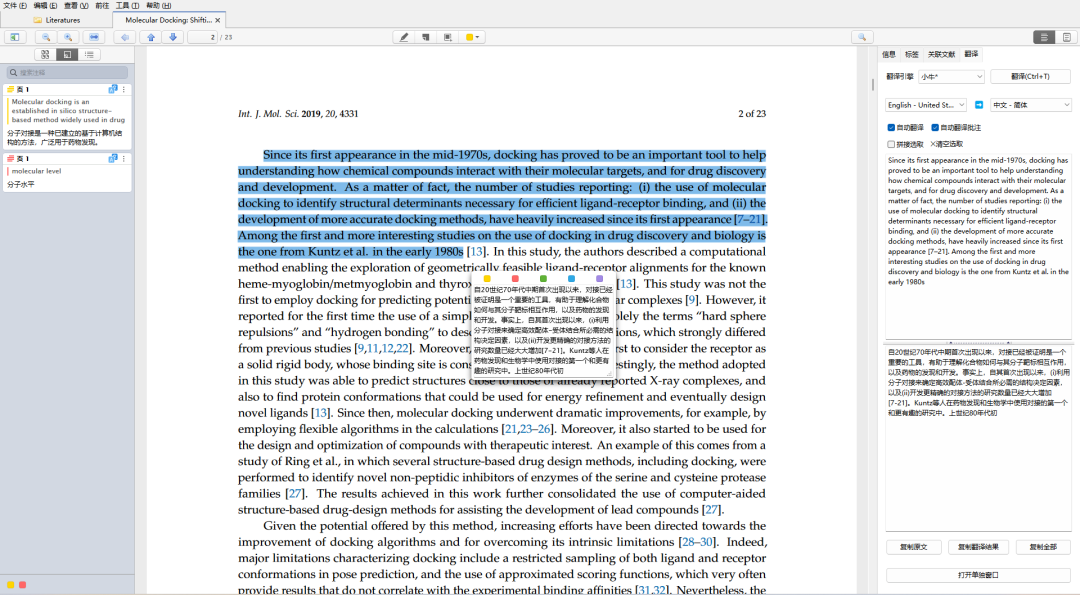Switch to the 标签 tab
The width and height of the screenshot is (1080, 595).
click(x=912, y=54)
